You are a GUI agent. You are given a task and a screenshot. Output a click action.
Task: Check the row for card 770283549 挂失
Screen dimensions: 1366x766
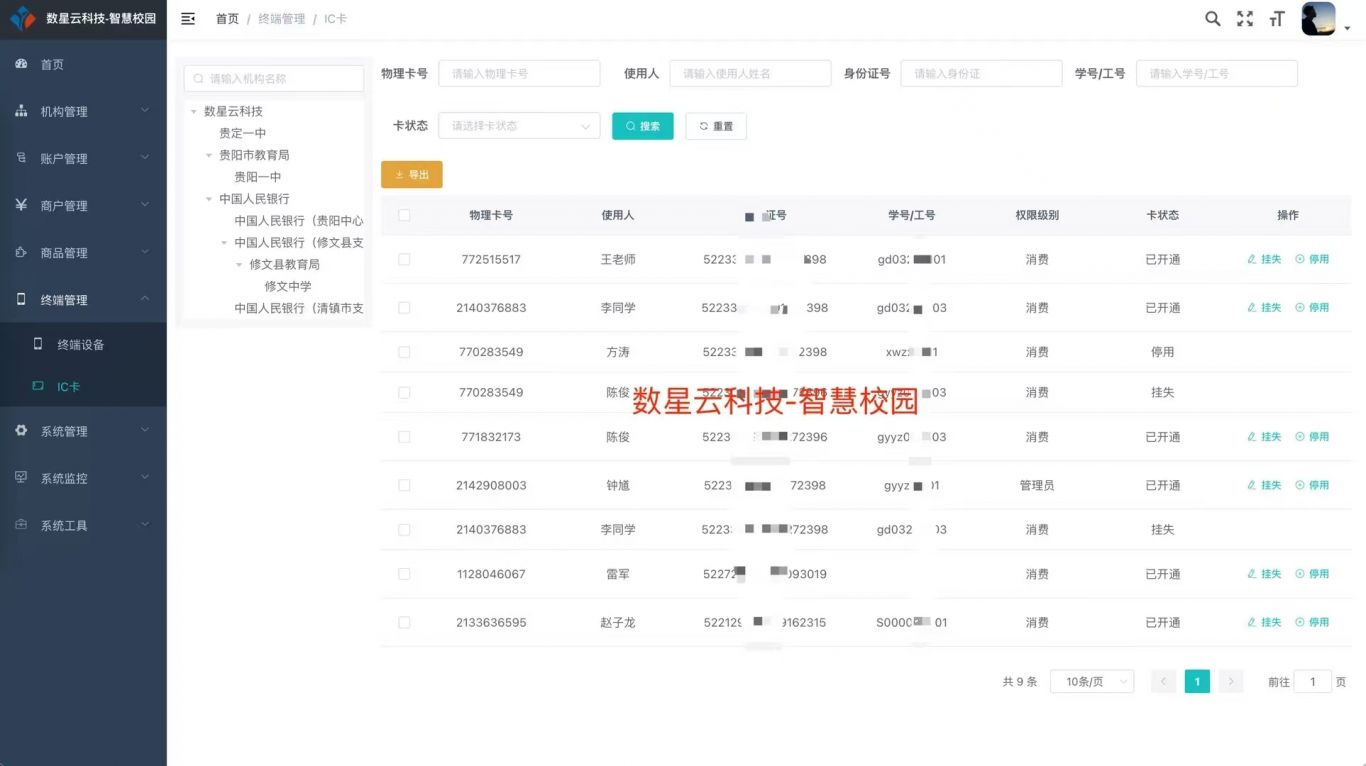[404, 392]
